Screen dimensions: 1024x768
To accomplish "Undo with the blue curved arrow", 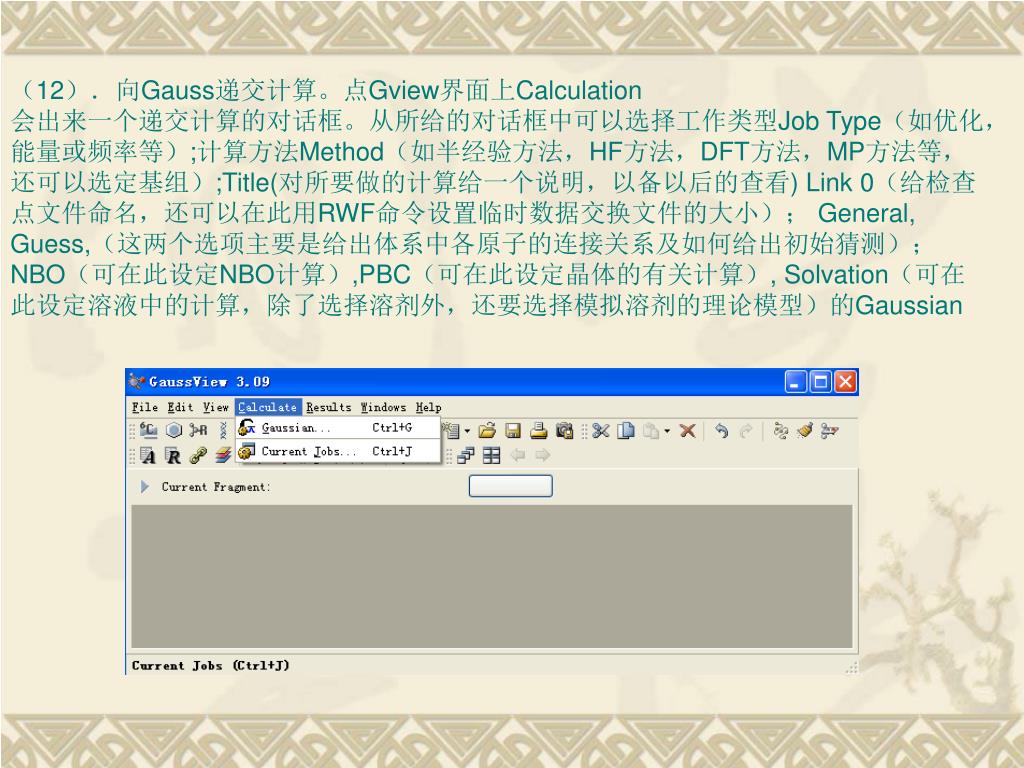I will coord(721,430).
